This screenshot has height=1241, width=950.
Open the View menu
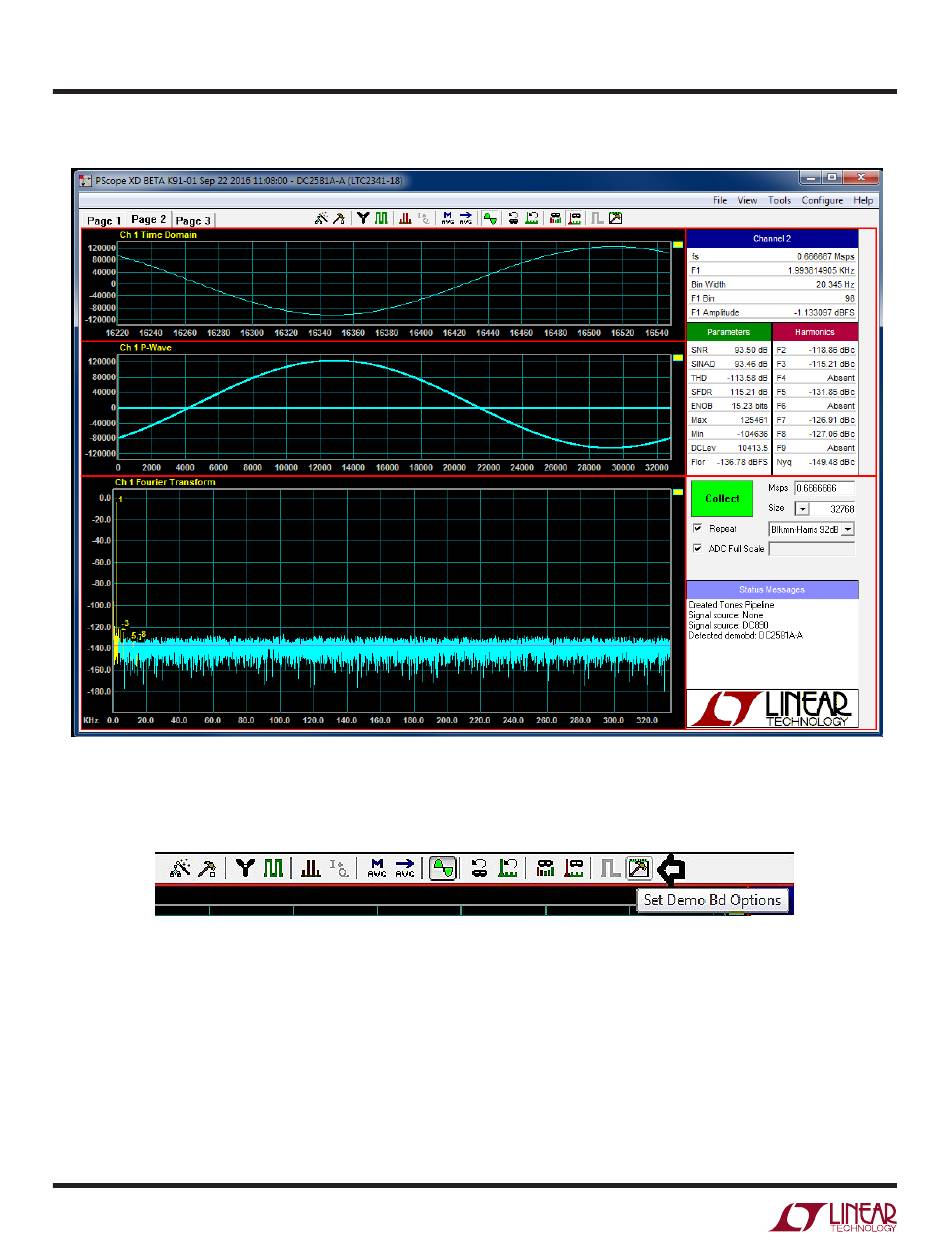(747, 200)
